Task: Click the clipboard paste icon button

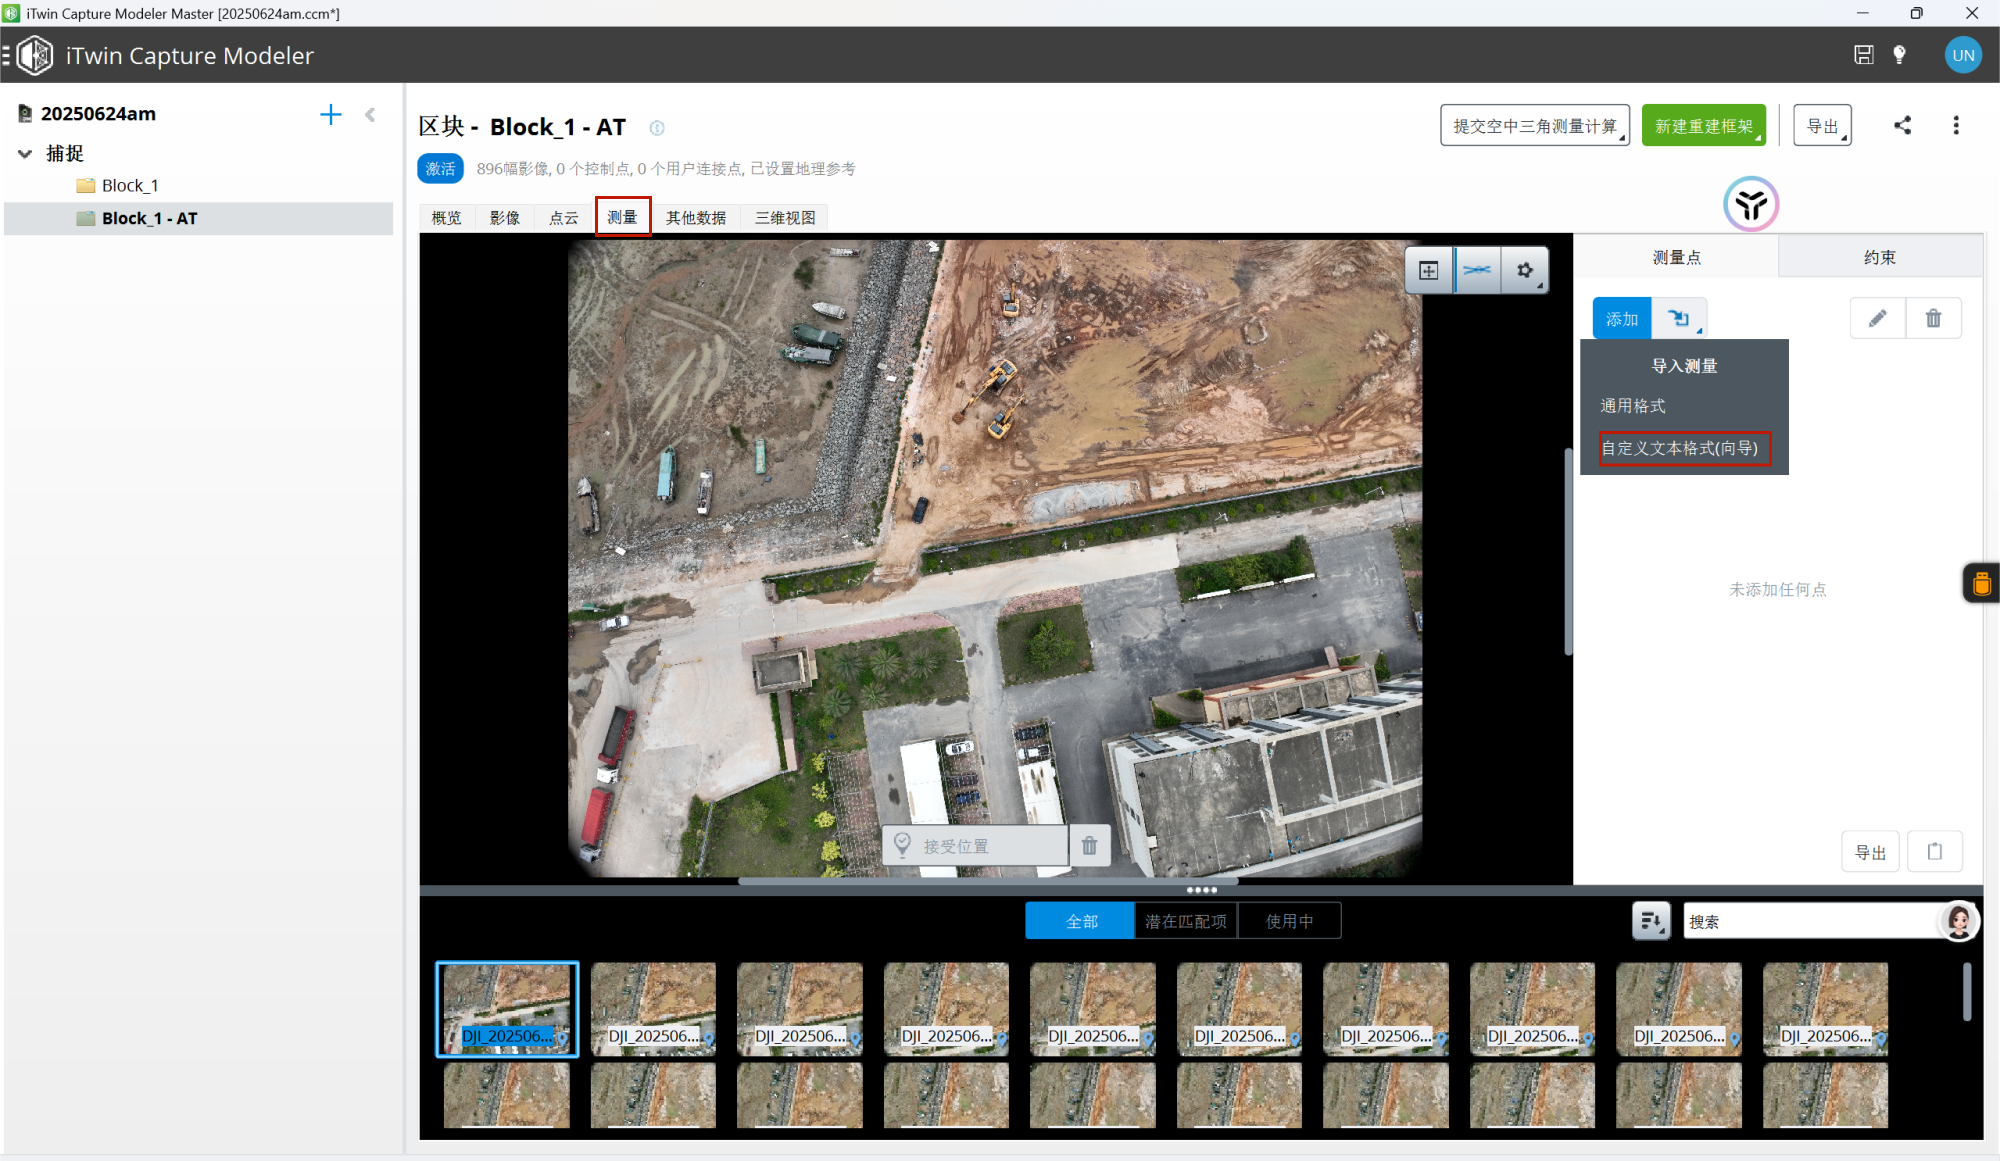Action: (x=1934, y=852)
